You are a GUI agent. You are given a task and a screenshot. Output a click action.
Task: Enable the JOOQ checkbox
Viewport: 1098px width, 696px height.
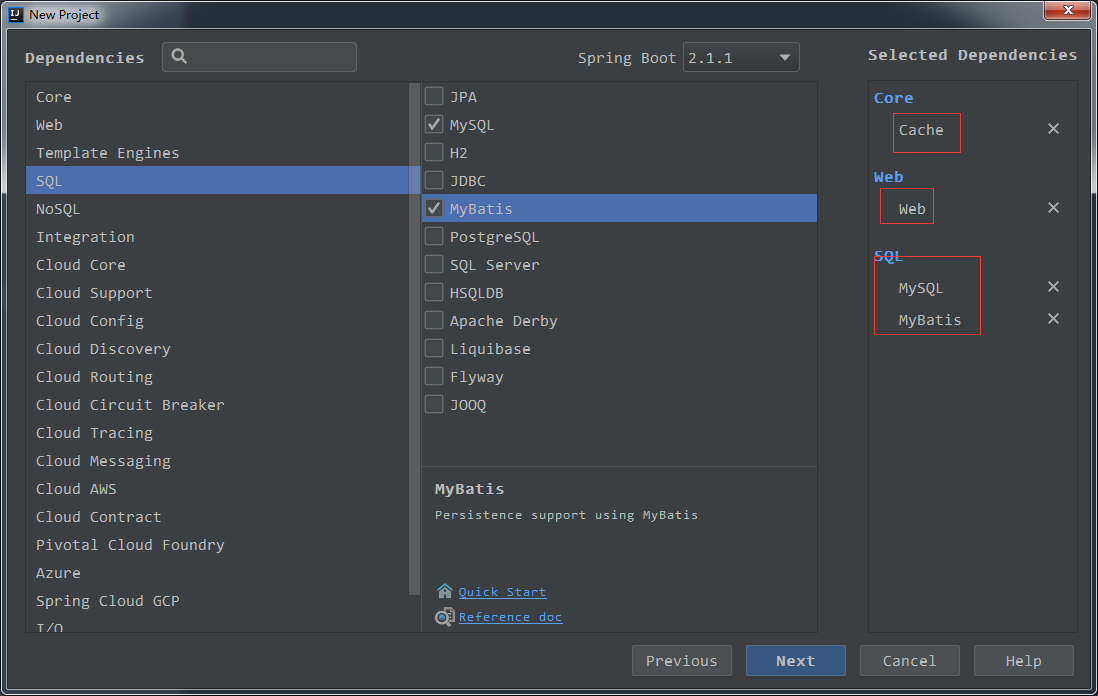point(434,404)
